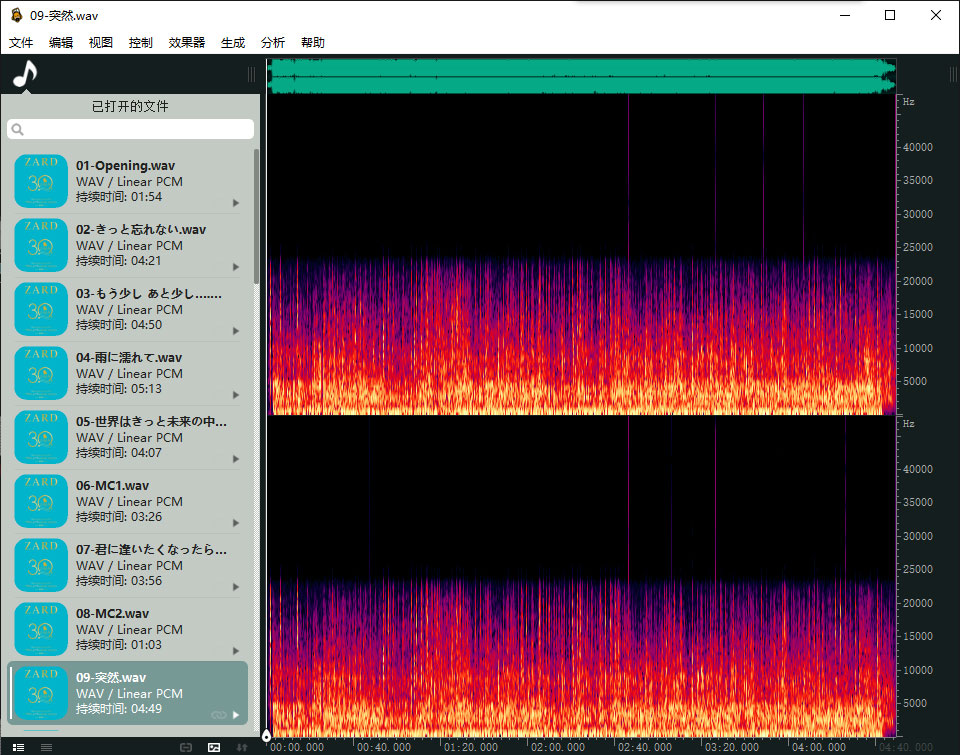
Task: Click the 02:00.000 mark on the timeline
Action: (558, 747)
